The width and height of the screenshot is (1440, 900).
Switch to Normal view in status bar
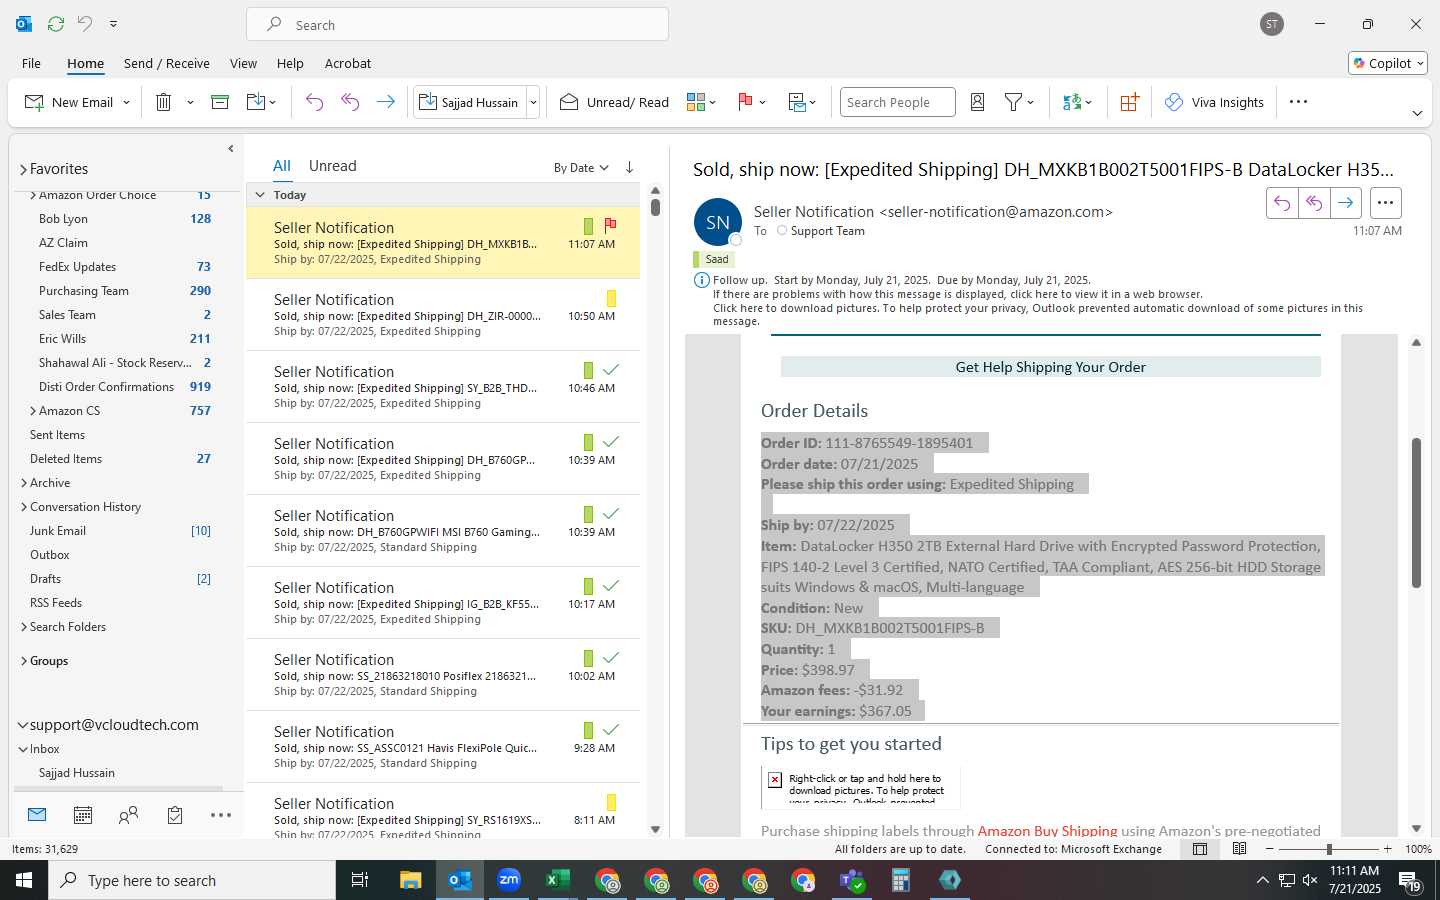click(x=1200, y=849)
